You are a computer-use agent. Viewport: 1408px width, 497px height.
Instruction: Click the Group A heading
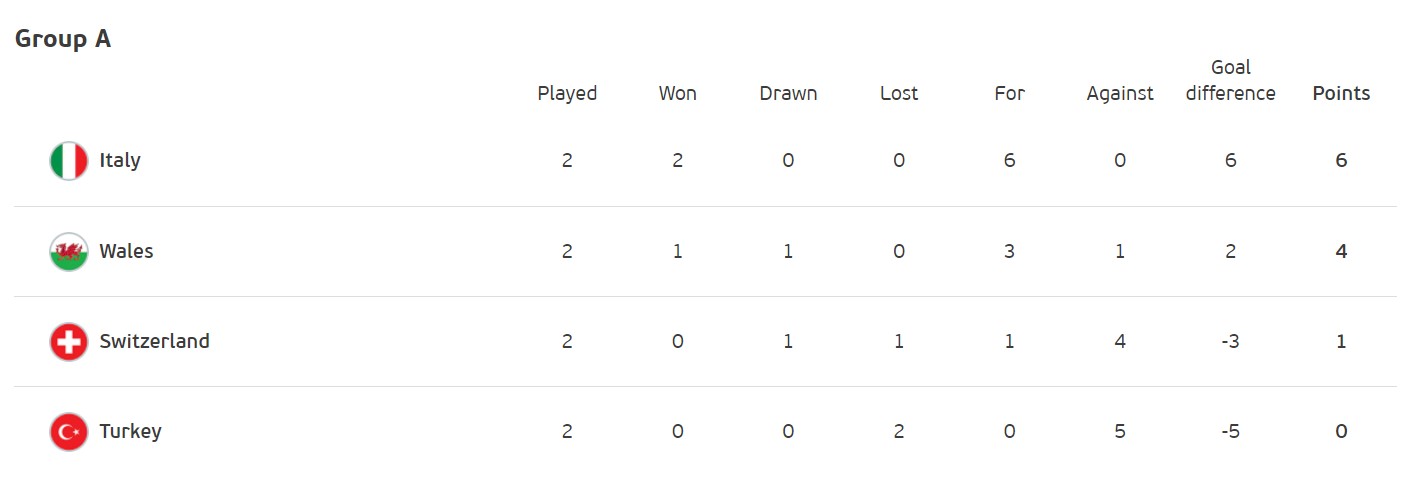[x=63, y=39]
